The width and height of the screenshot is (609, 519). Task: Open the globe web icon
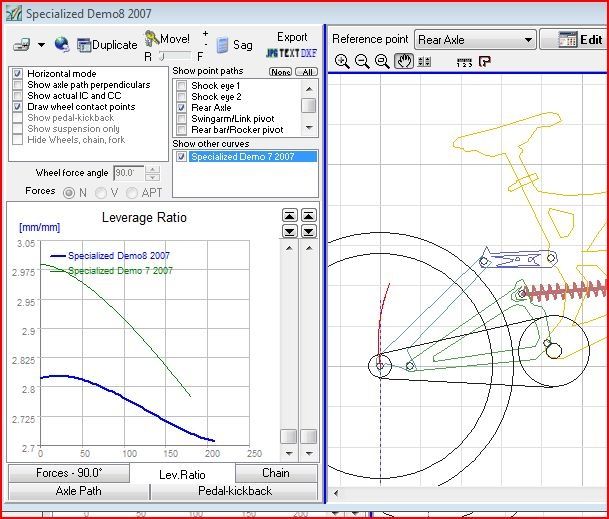coord(62,45)
